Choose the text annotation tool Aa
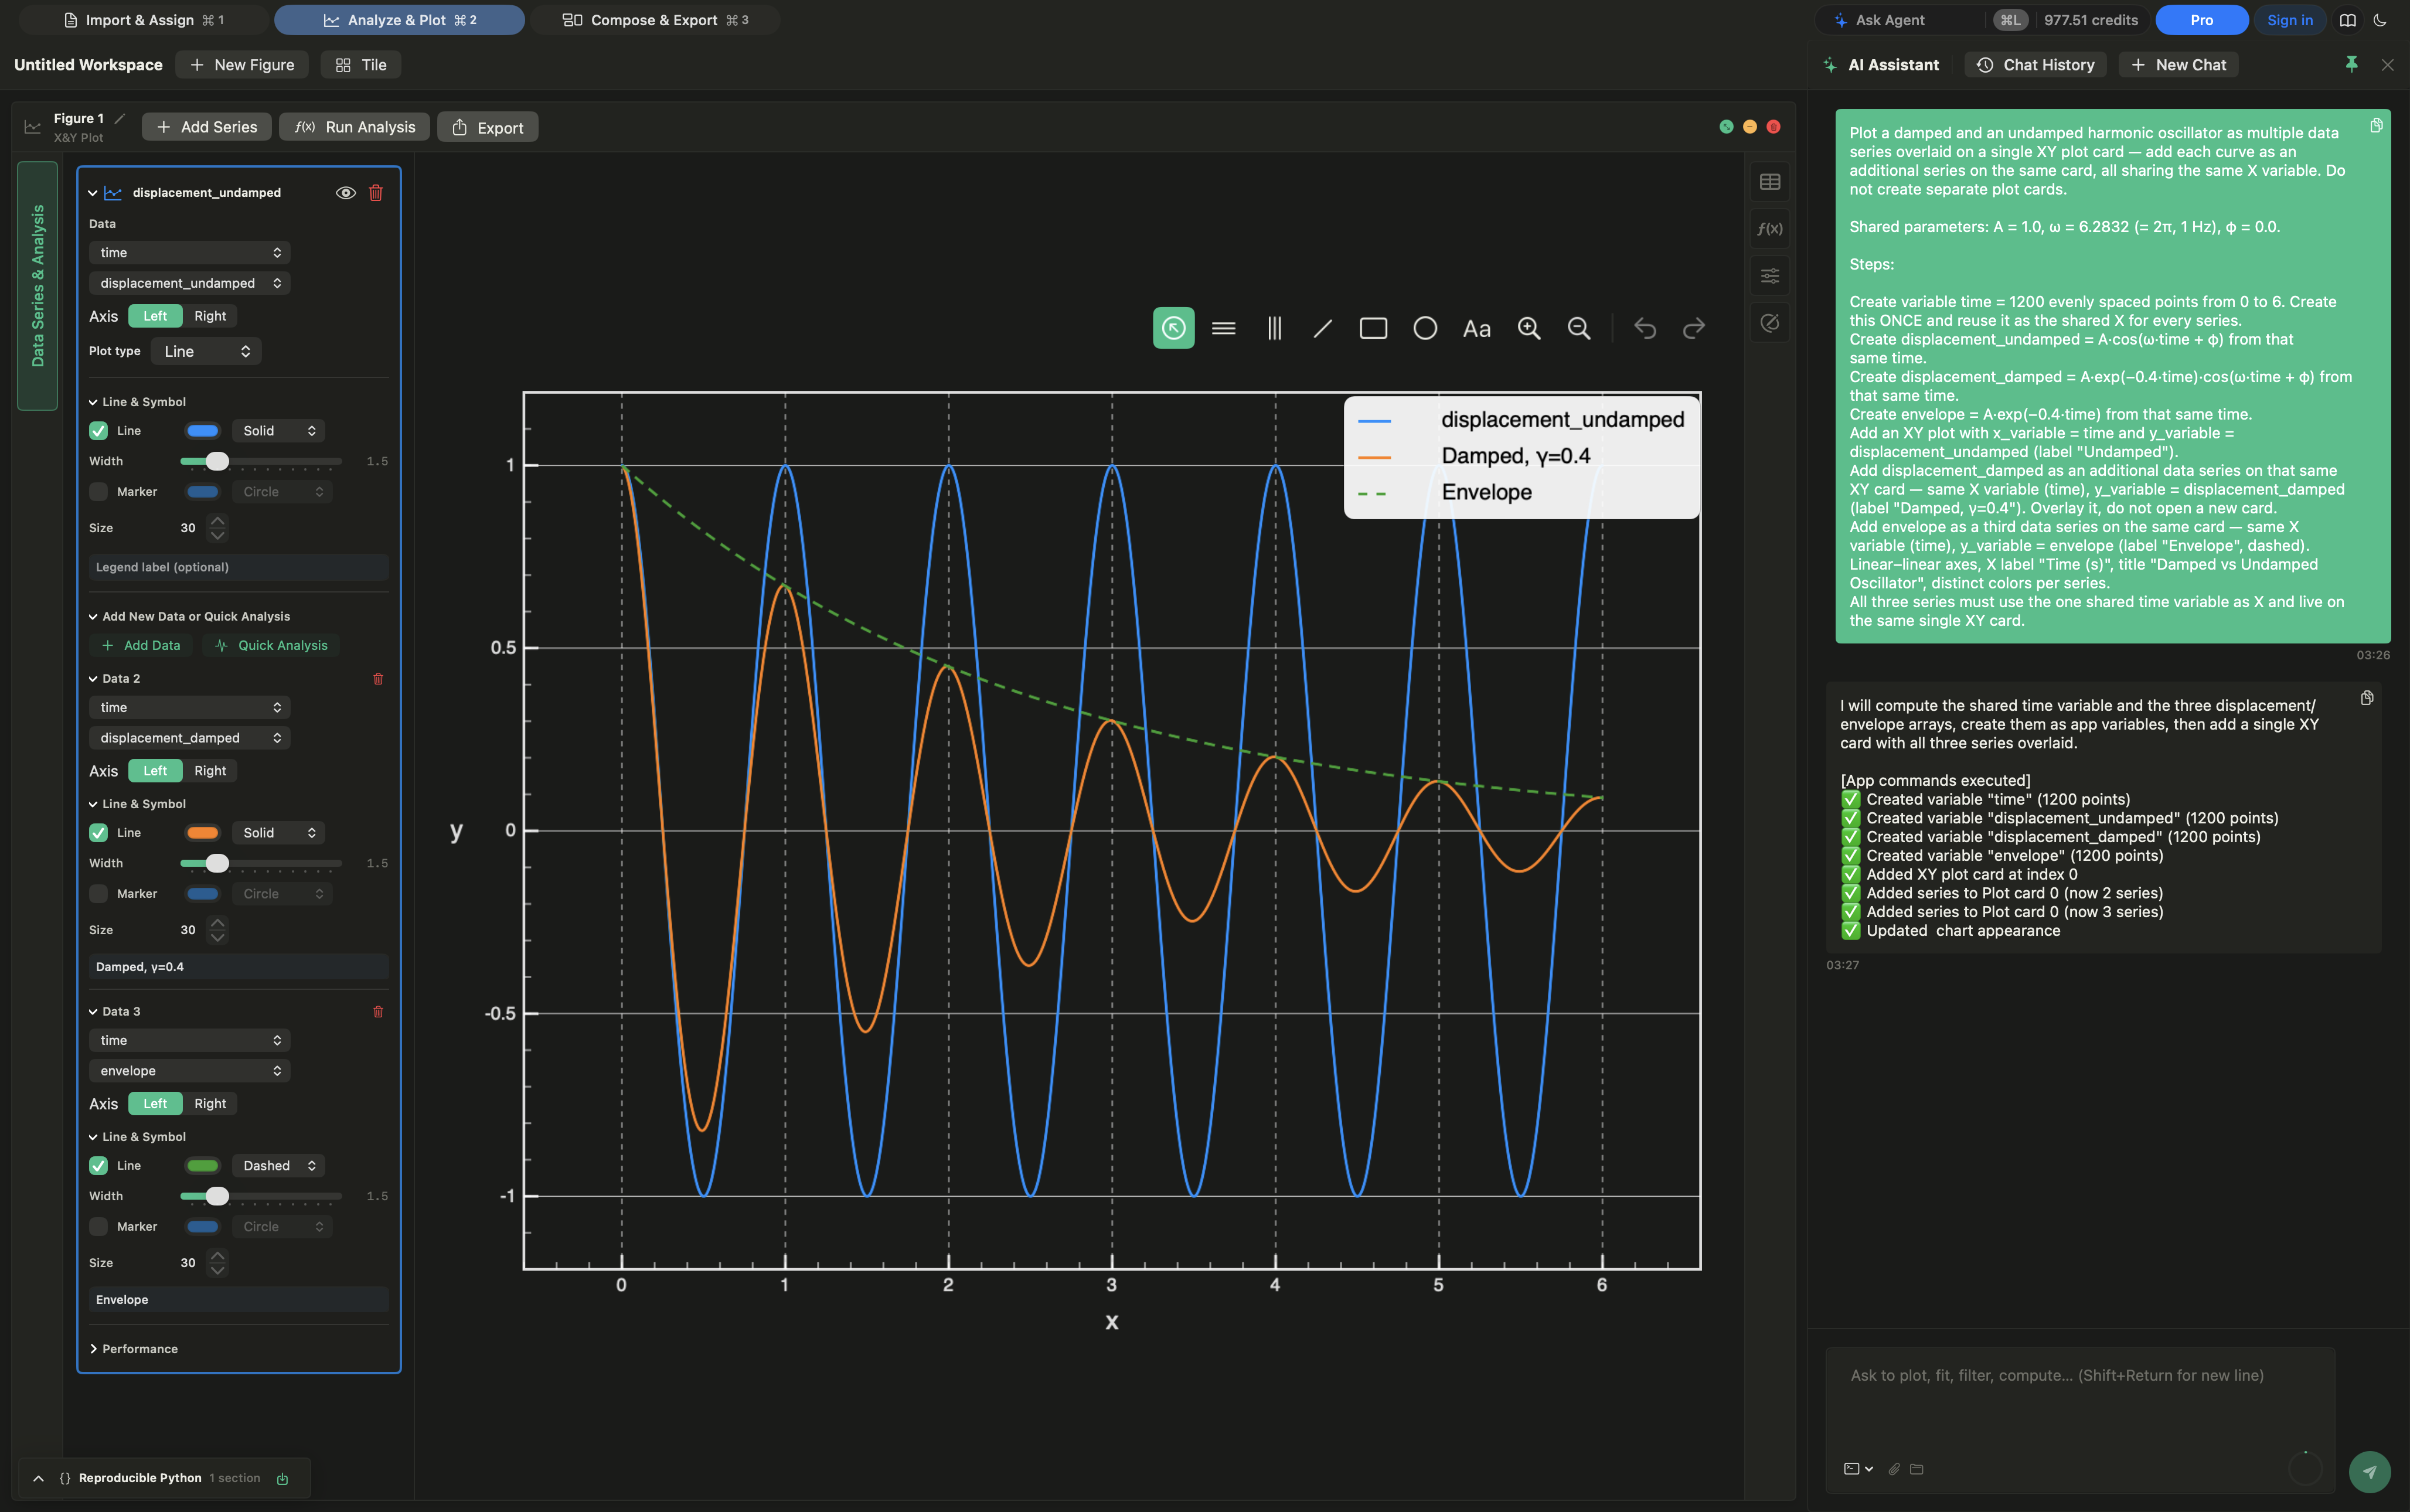The height and width of the screenshot is (1512, 2410). 1476,328
